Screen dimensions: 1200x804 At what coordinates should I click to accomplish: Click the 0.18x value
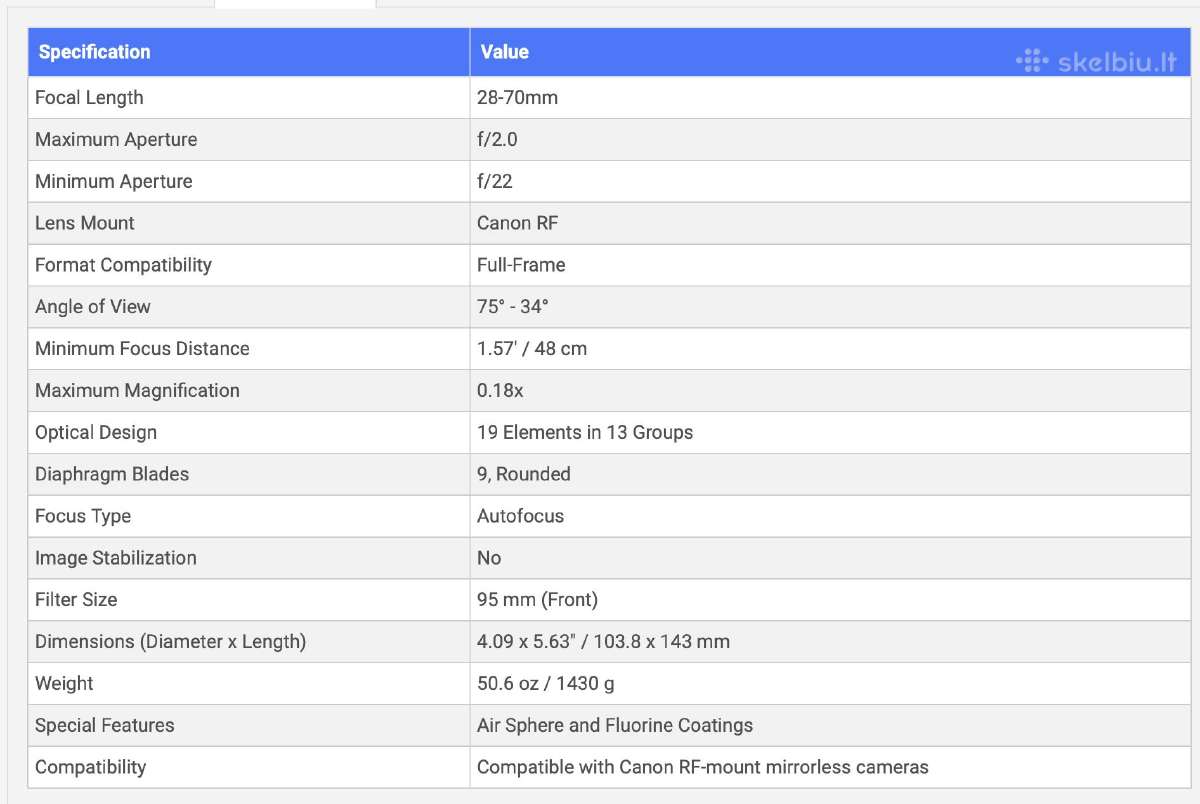point(500,391)
